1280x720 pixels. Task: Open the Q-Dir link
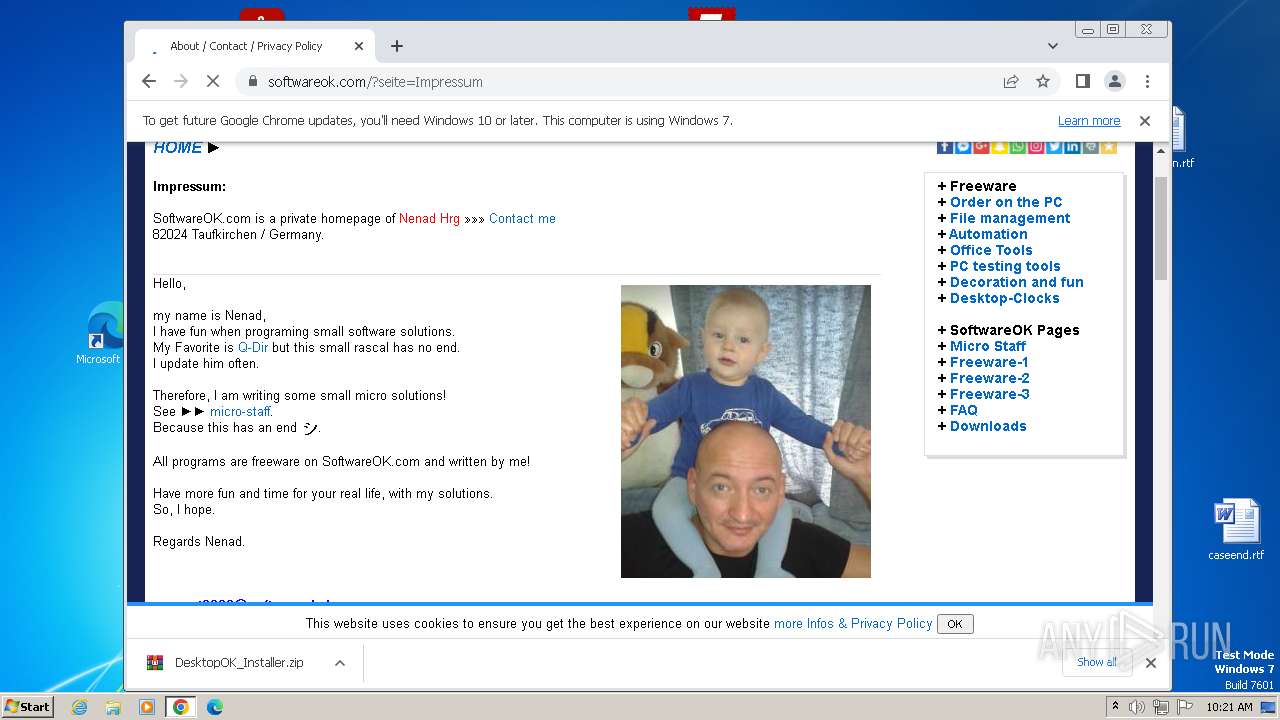(x=253, y=348)
